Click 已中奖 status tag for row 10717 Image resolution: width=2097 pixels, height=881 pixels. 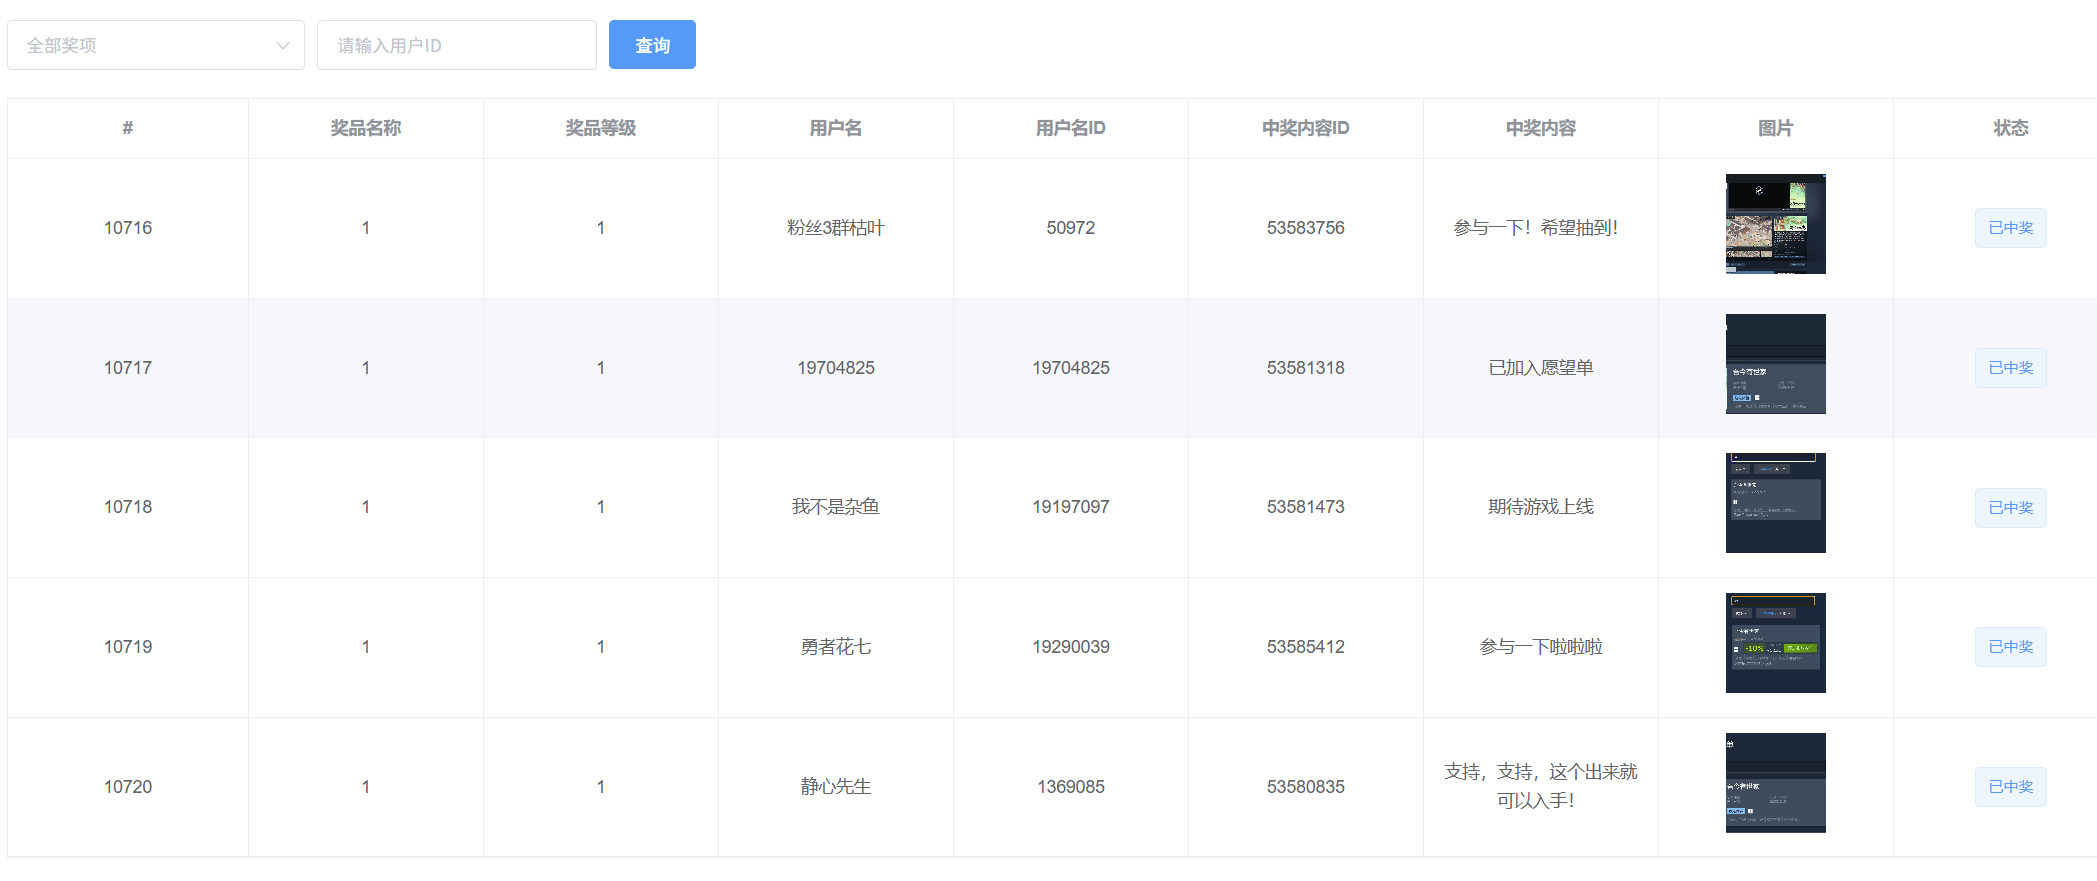tap(2010, 368)
